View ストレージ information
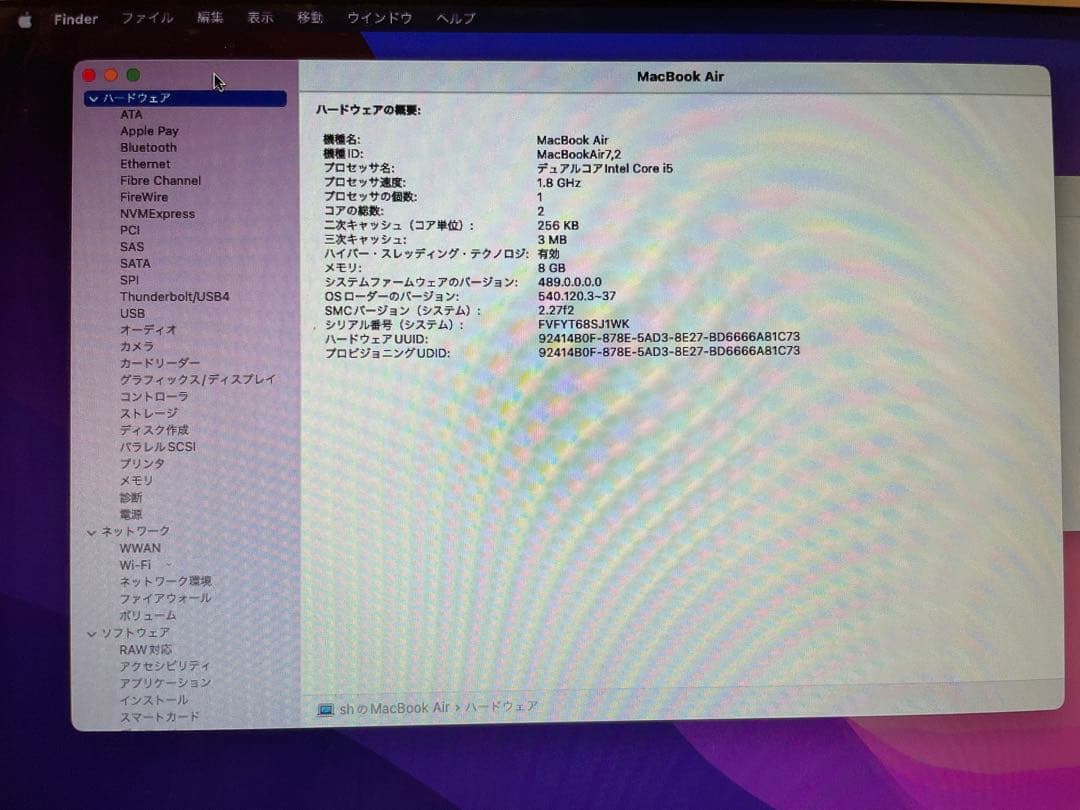 tap(147, 413)
